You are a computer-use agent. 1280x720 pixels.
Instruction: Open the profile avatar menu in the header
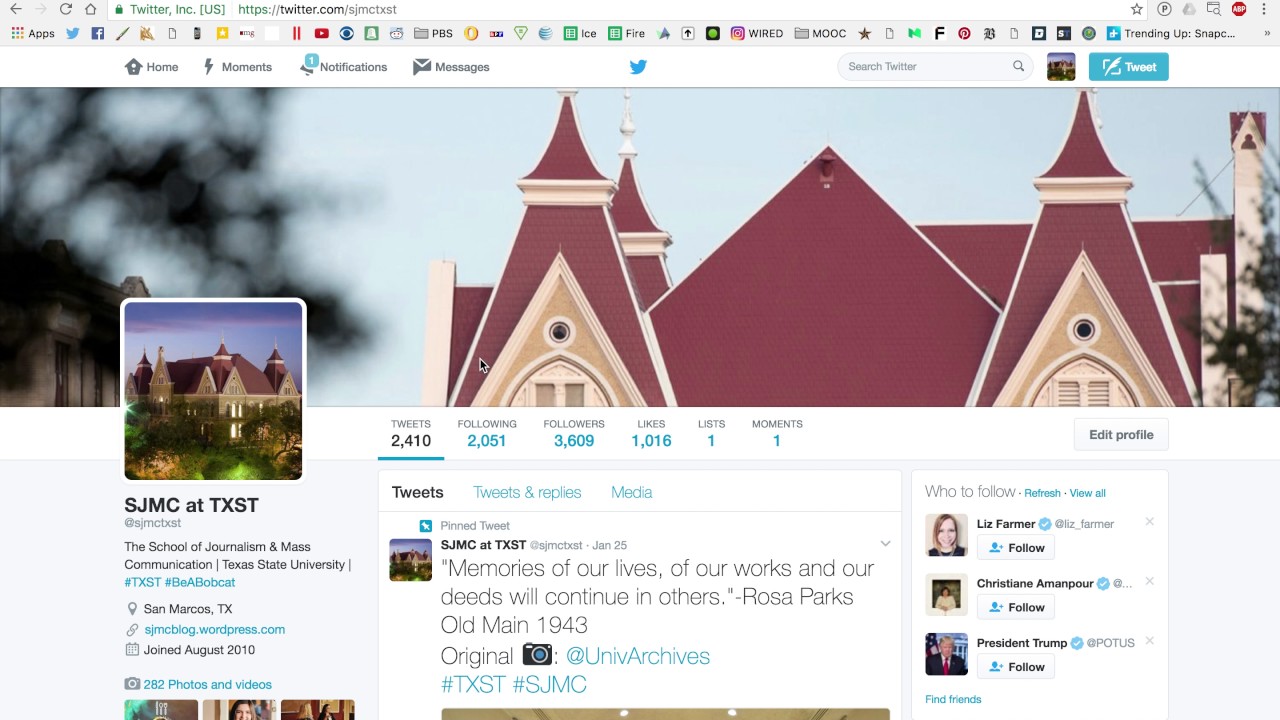click(x=1061, y=67)
